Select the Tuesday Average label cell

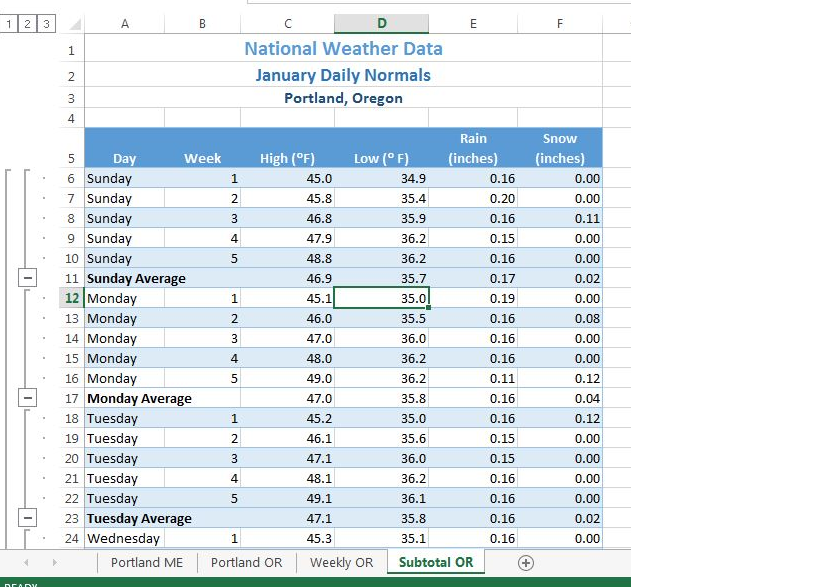124,519
